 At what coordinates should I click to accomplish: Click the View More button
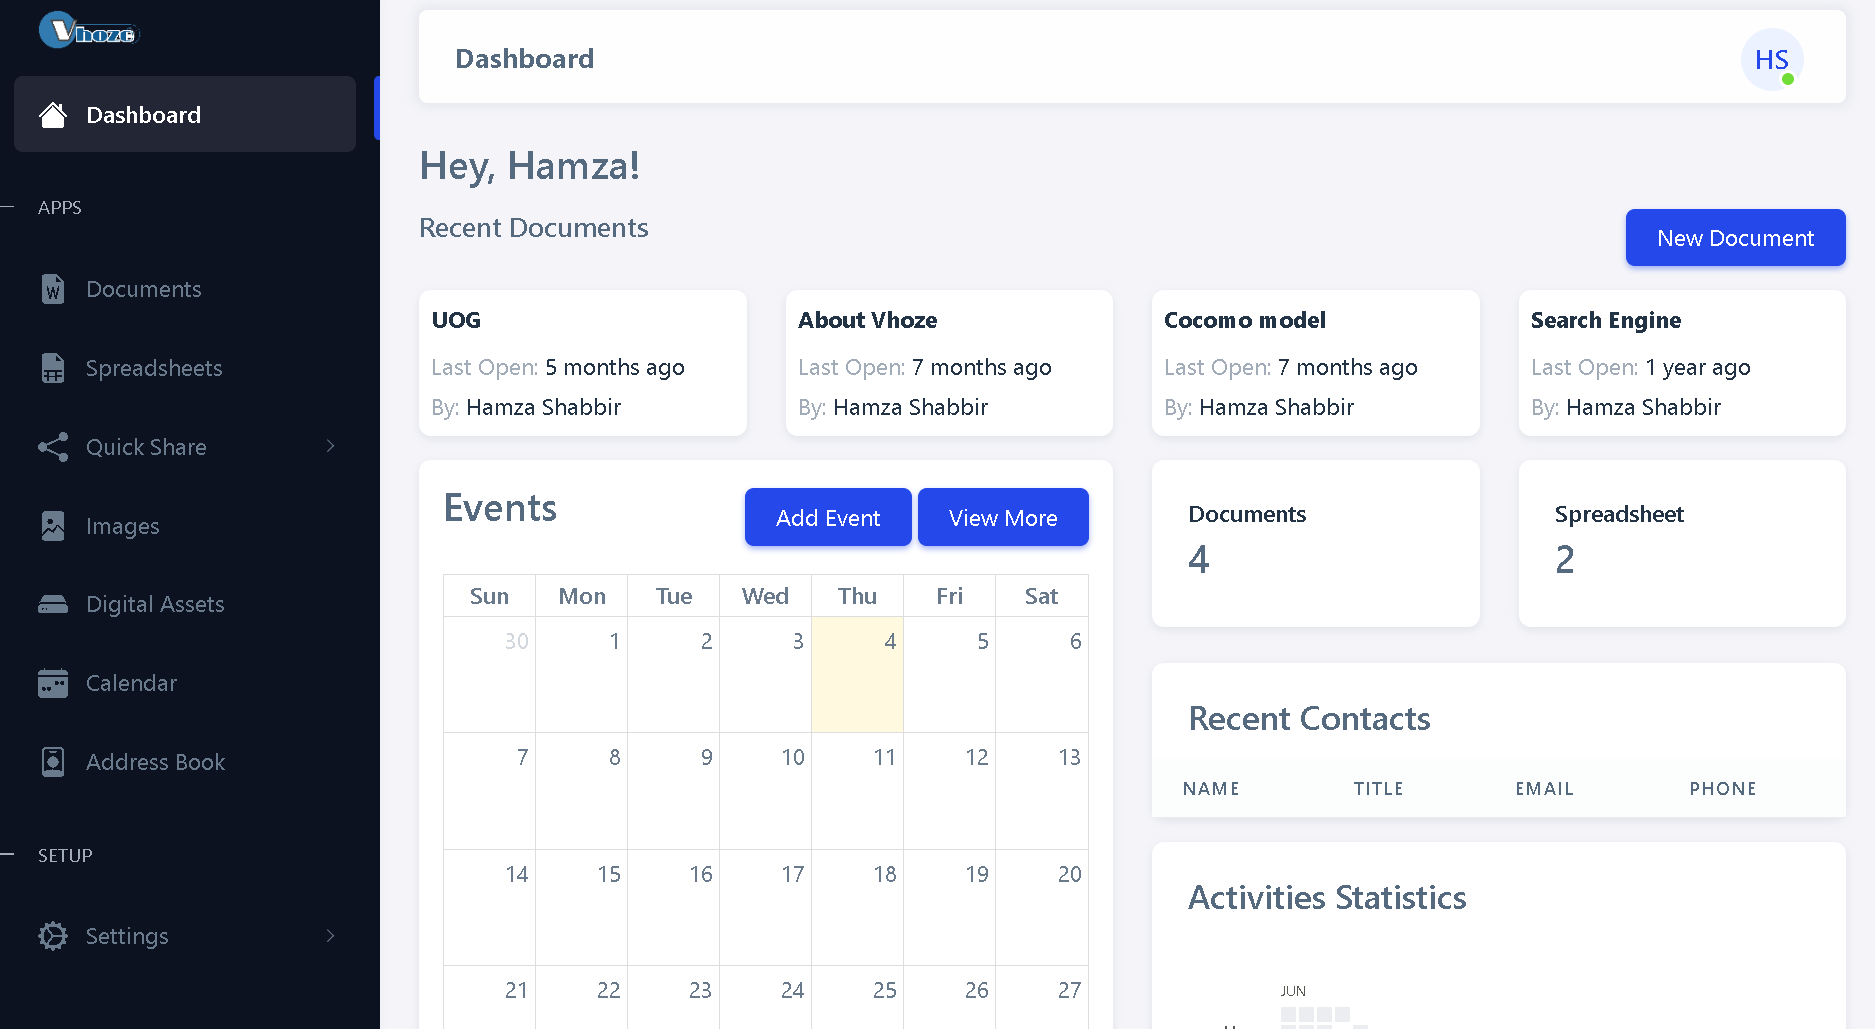click(1003, 517)
